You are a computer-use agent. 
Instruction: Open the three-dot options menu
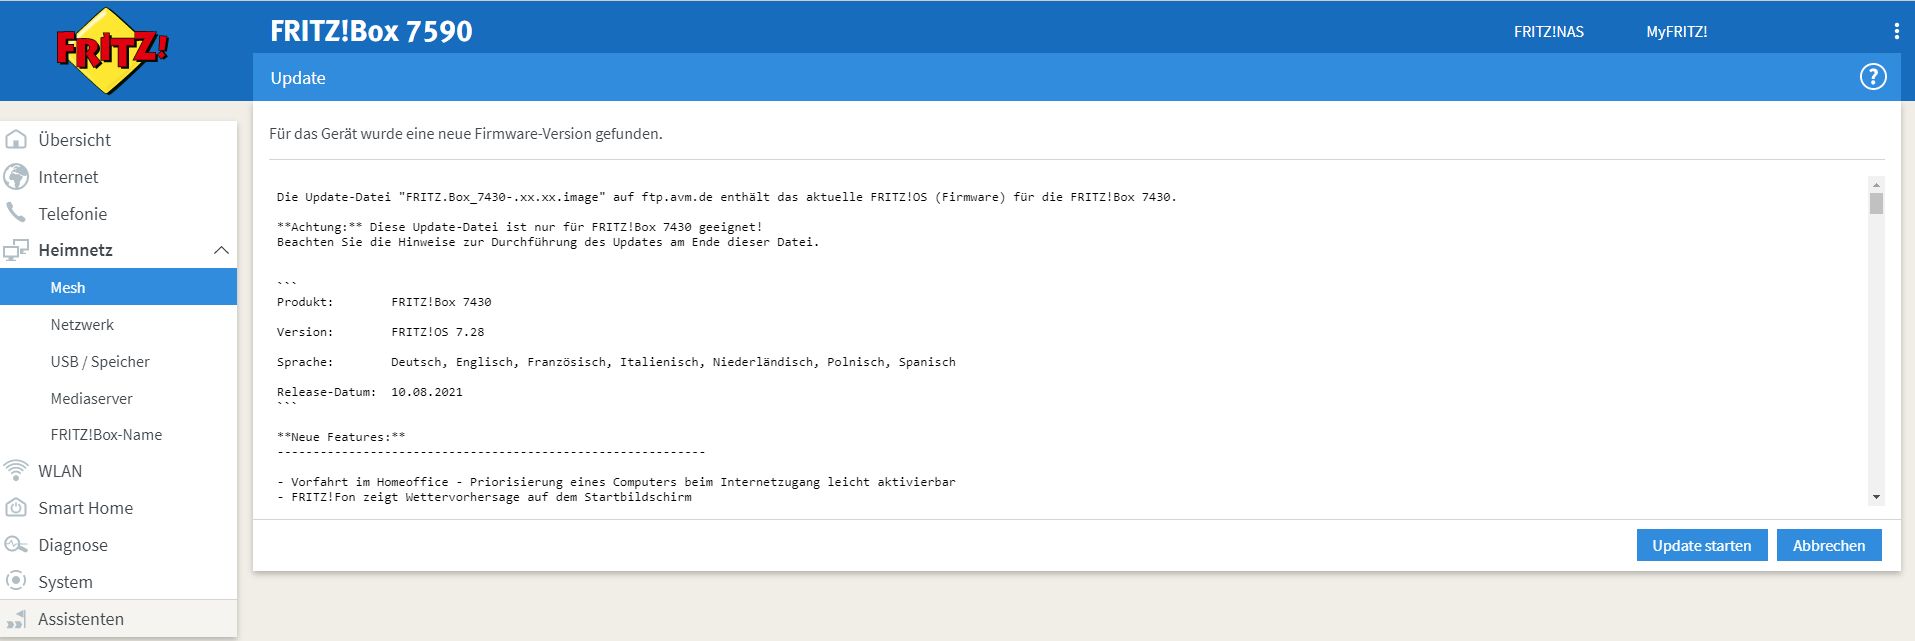tap(1896, 31)
